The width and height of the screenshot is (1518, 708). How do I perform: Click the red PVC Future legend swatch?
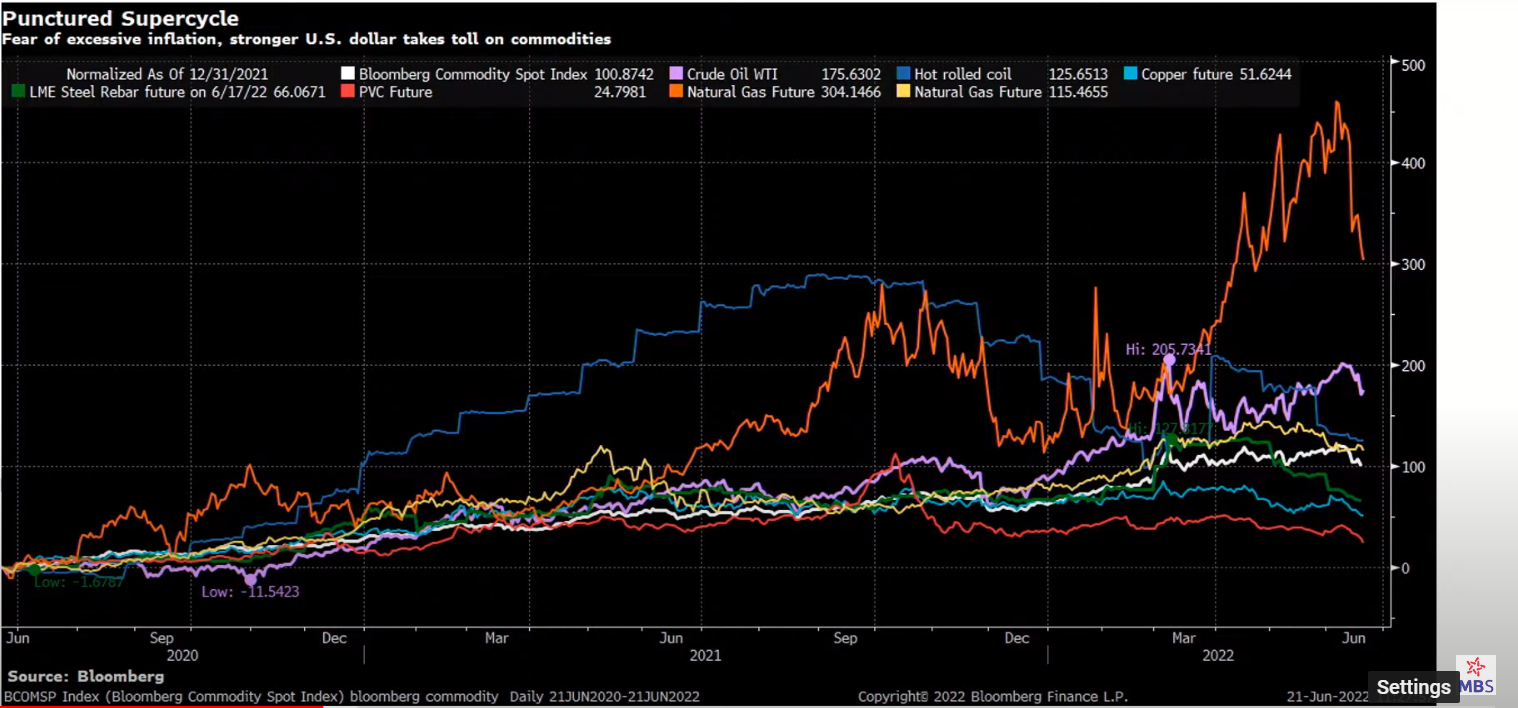[x=348, y=92]
